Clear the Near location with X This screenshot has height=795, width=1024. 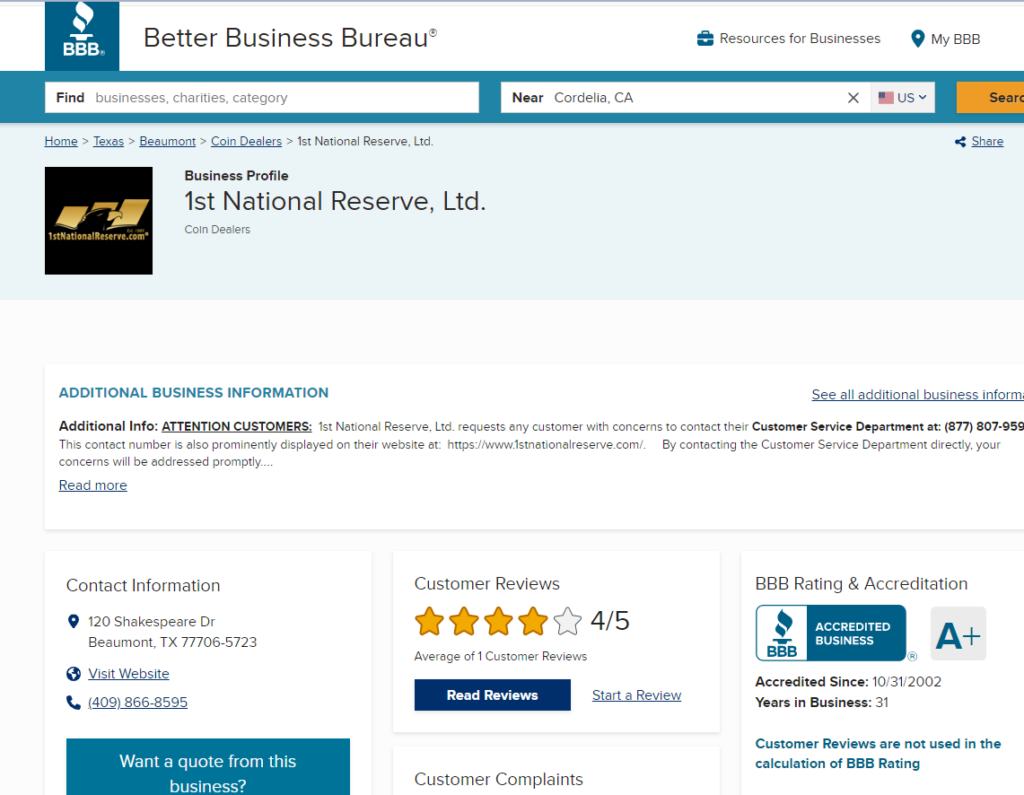pyautogui.click(x=853, y=98)
